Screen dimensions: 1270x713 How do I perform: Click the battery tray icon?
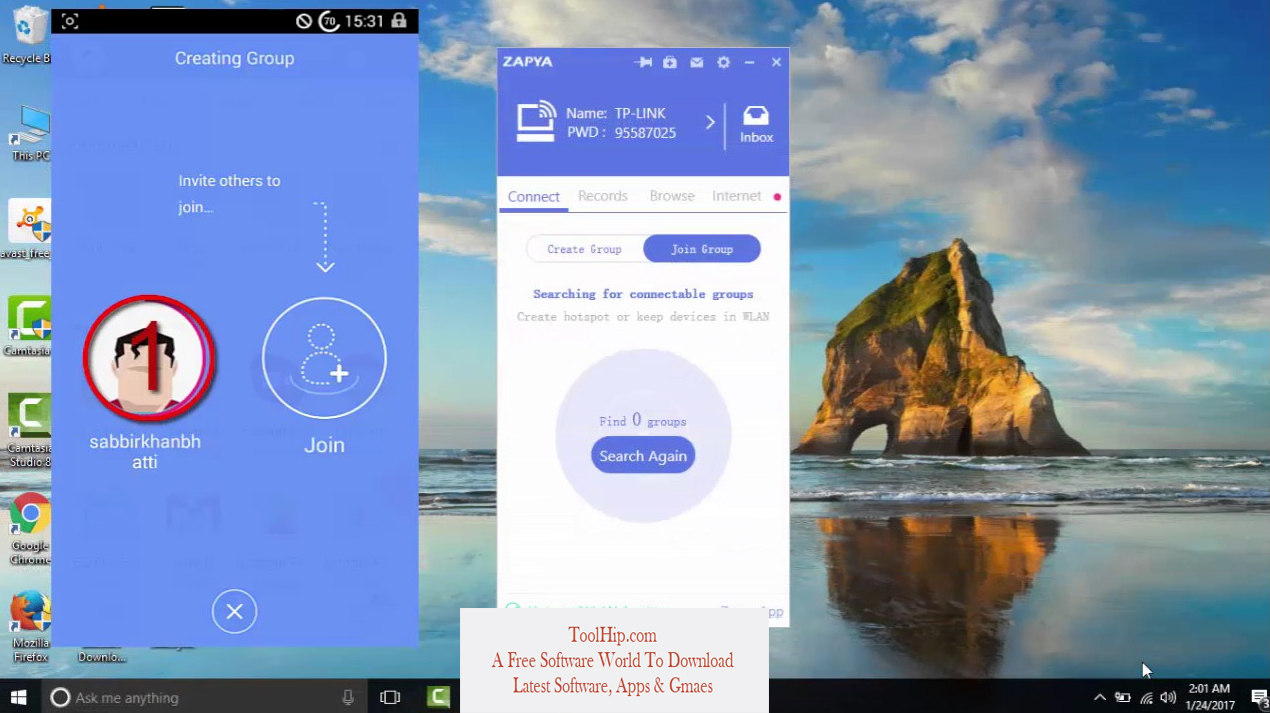pos(1123,697)
